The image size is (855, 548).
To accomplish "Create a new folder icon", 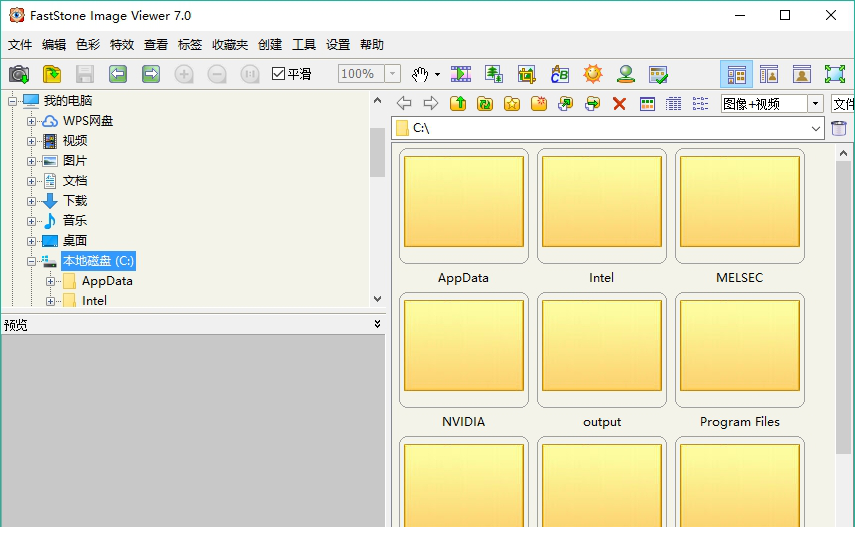I will [x=539, y=103].
